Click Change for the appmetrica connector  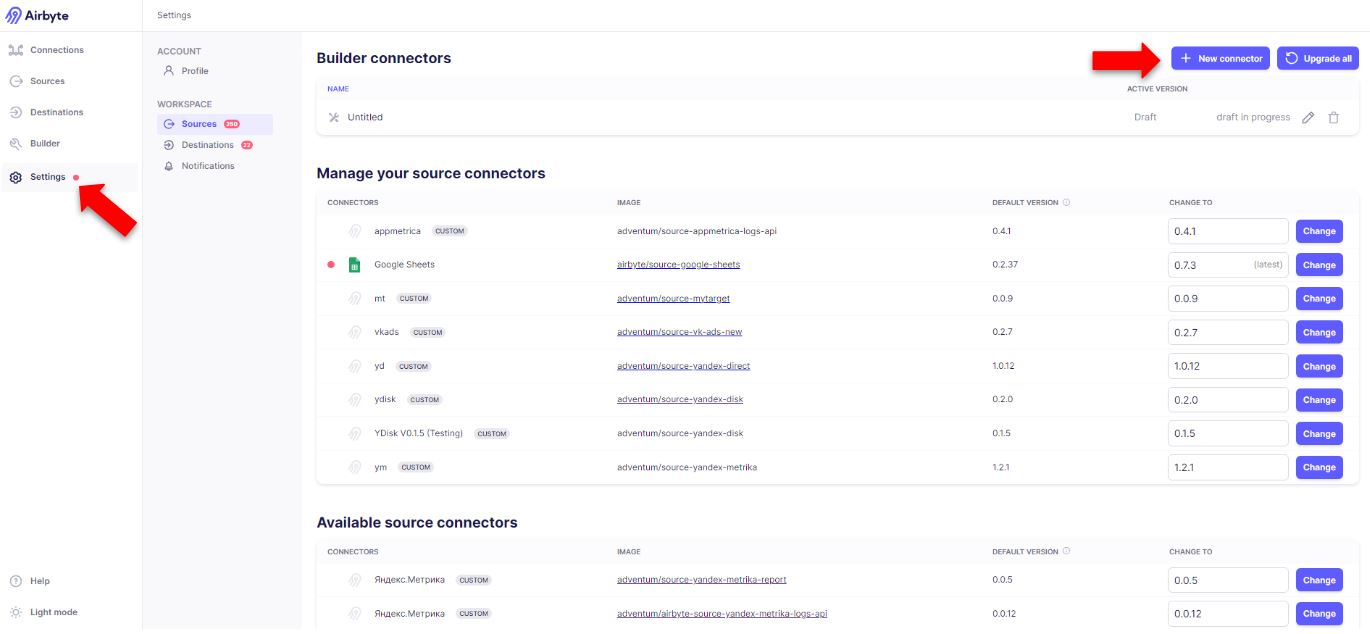point(1319,231)
